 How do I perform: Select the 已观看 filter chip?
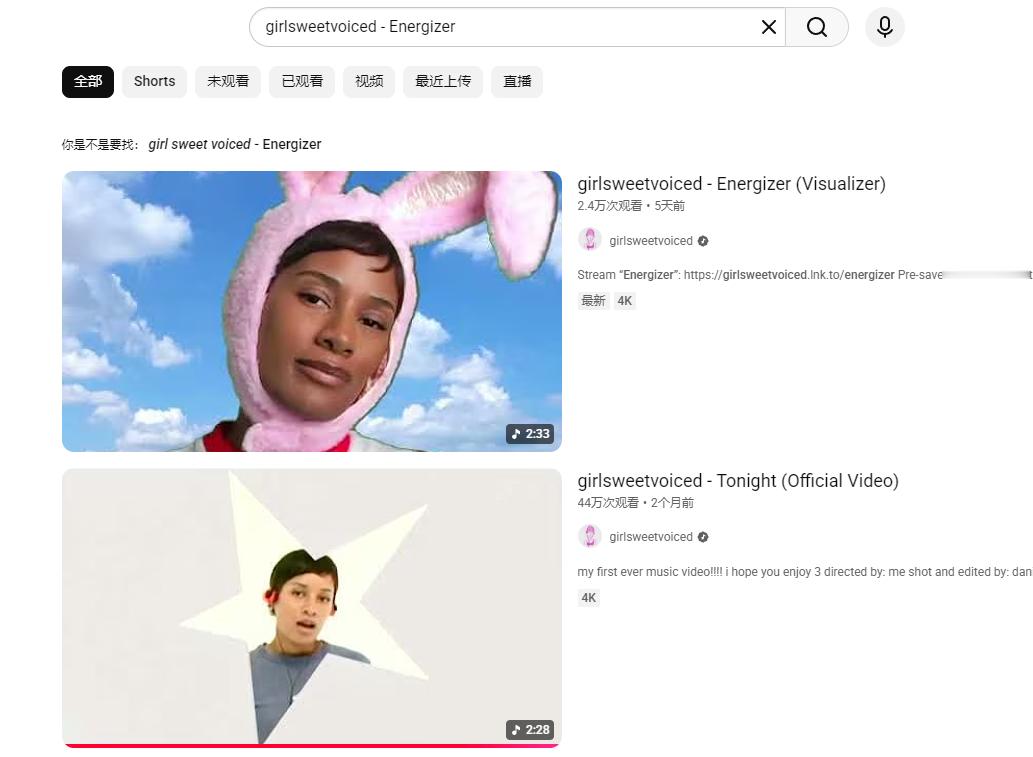click(302, 82)
